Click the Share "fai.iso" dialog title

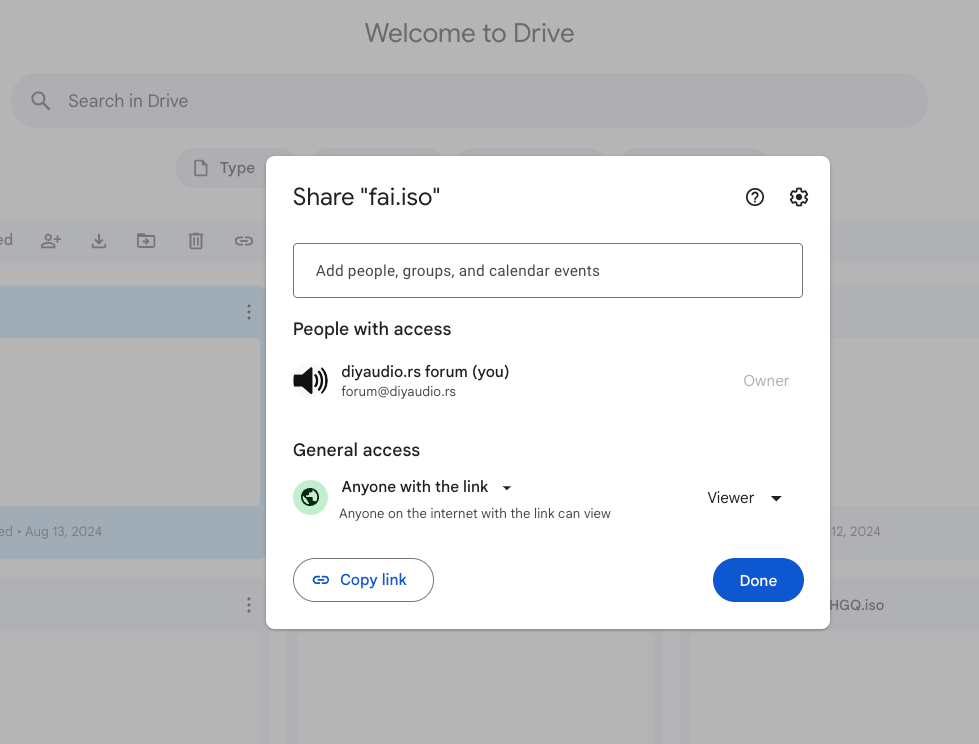(x=367, y=197)
